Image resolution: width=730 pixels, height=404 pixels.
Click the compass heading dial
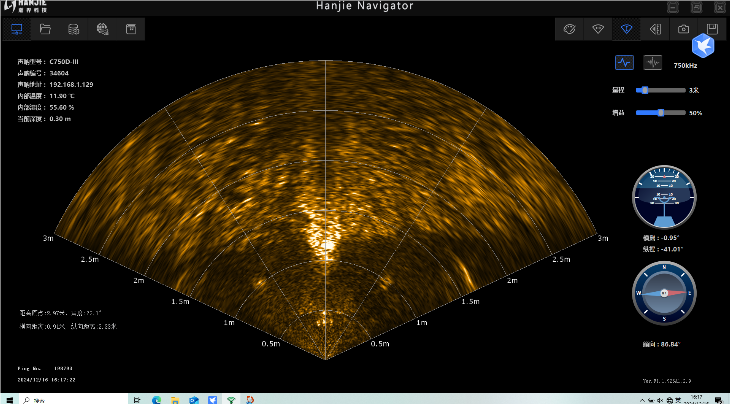coord(663,293)
